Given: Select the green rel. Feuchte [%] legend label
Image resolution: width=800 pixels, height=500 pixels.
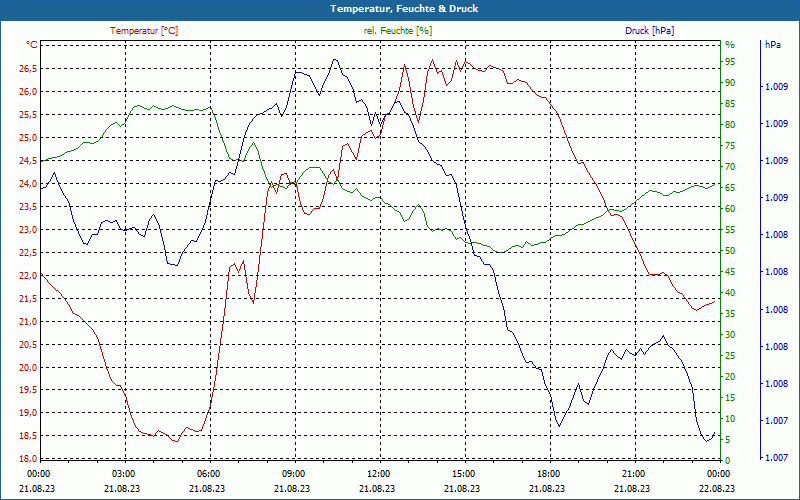Looking at the screenshot, I should (398, 31).
